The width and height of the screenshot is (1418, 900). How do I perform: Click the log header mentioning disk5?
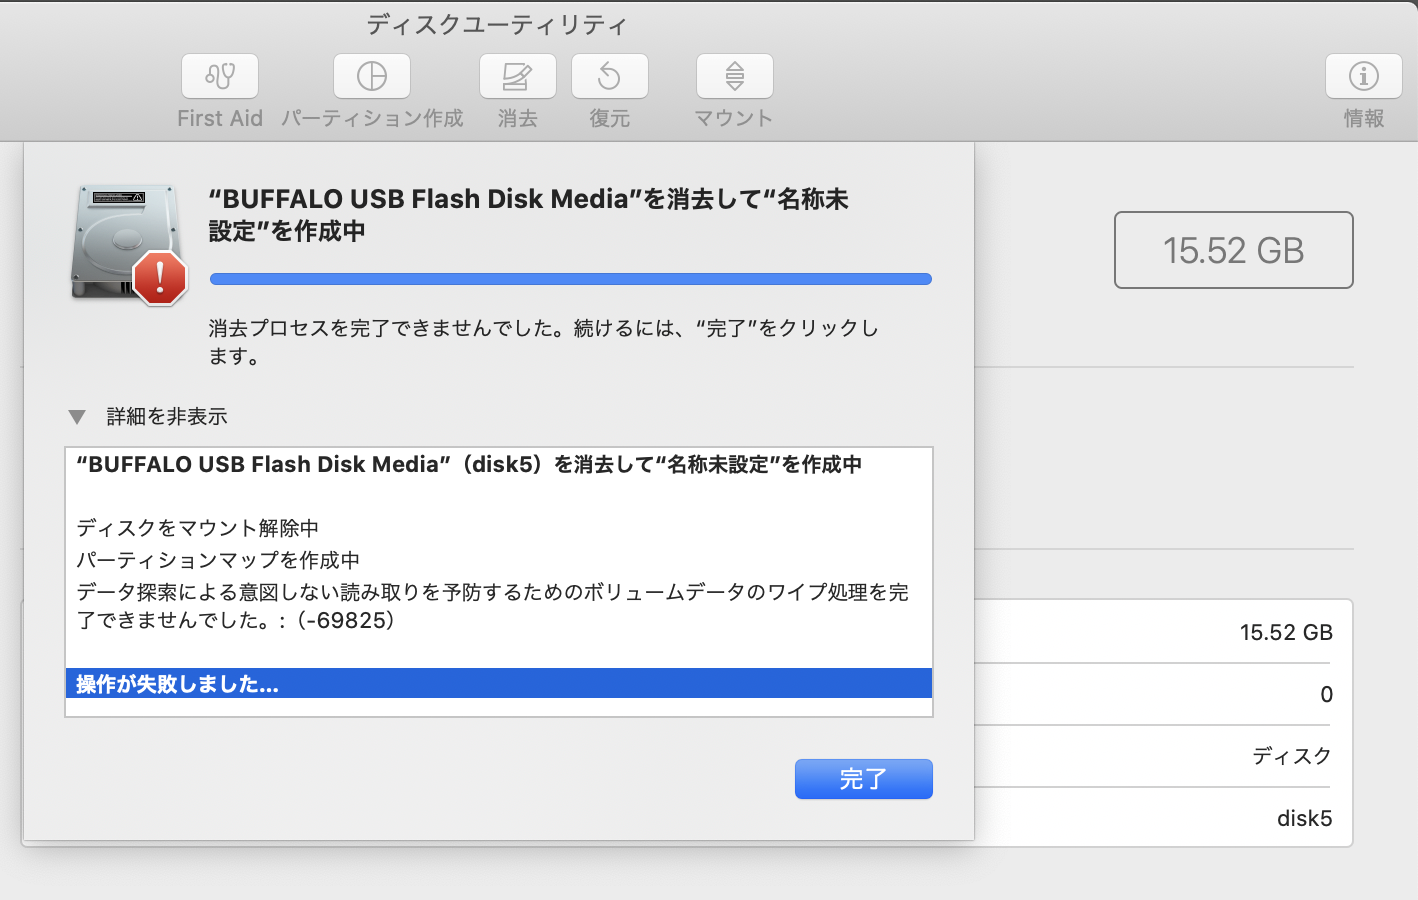pos(469,464)
